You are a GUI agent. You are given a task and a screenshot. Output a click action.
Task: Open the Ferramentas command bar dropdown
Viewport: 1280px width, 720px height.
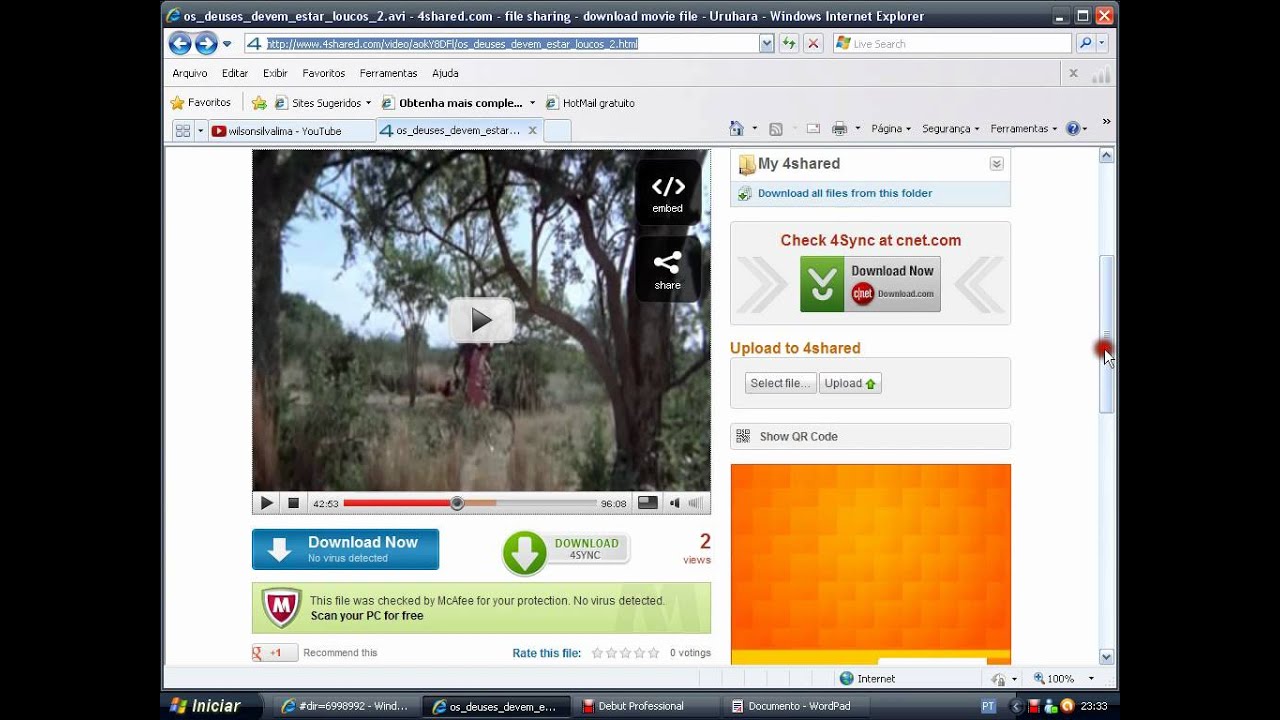coord(1024,129)
